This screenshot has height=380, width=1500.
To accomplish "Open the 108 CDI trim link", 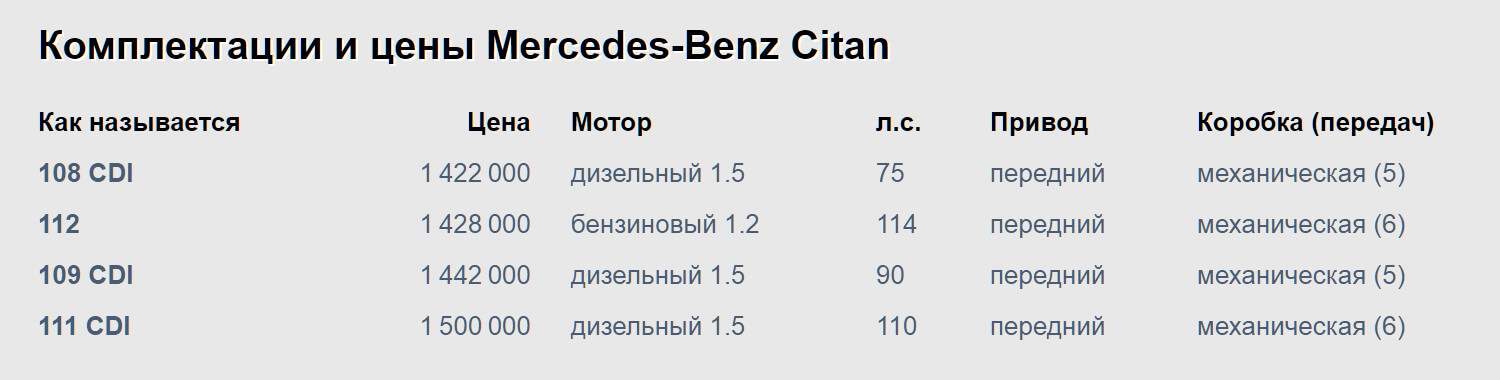I will [86, 174].
